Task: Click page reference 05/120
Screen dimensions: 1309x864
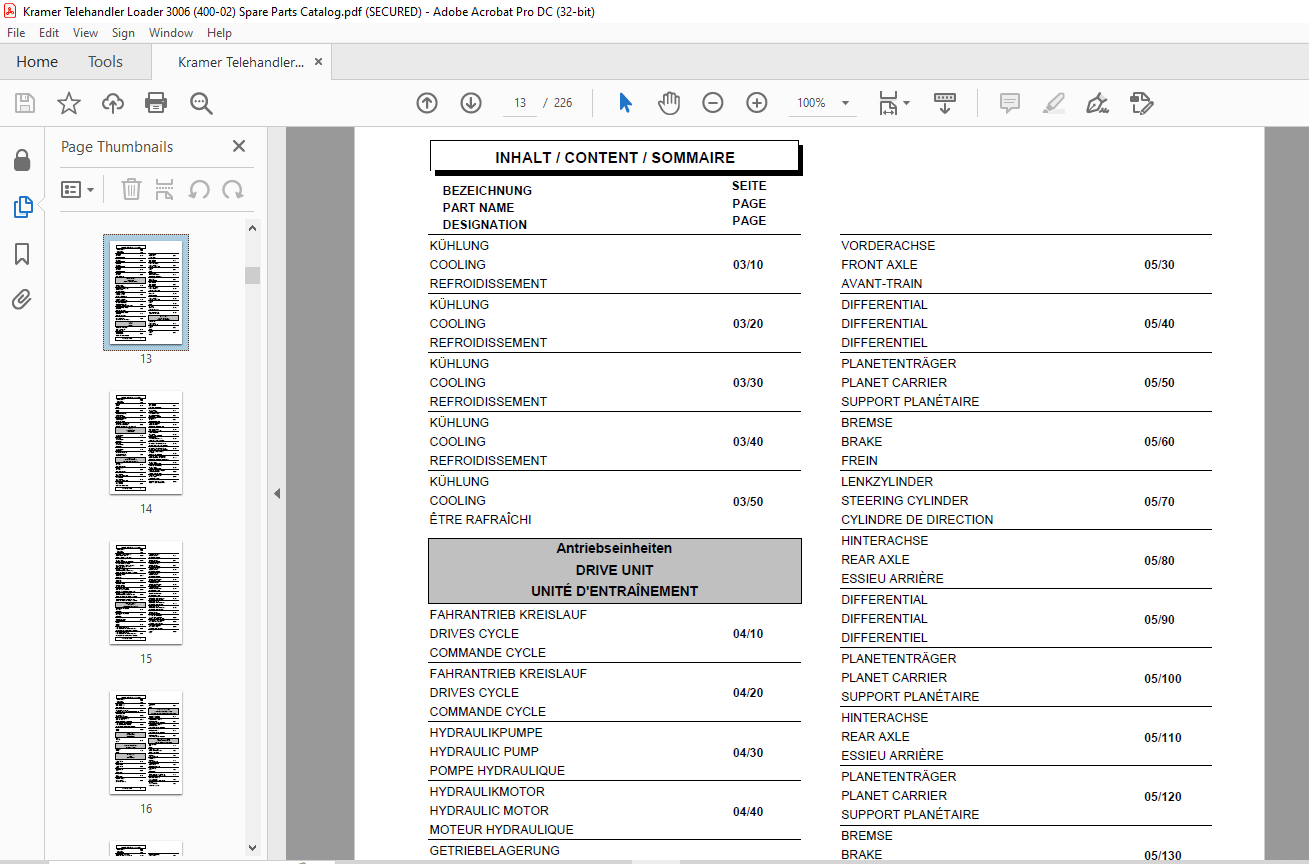Action: pos(1162,797)
